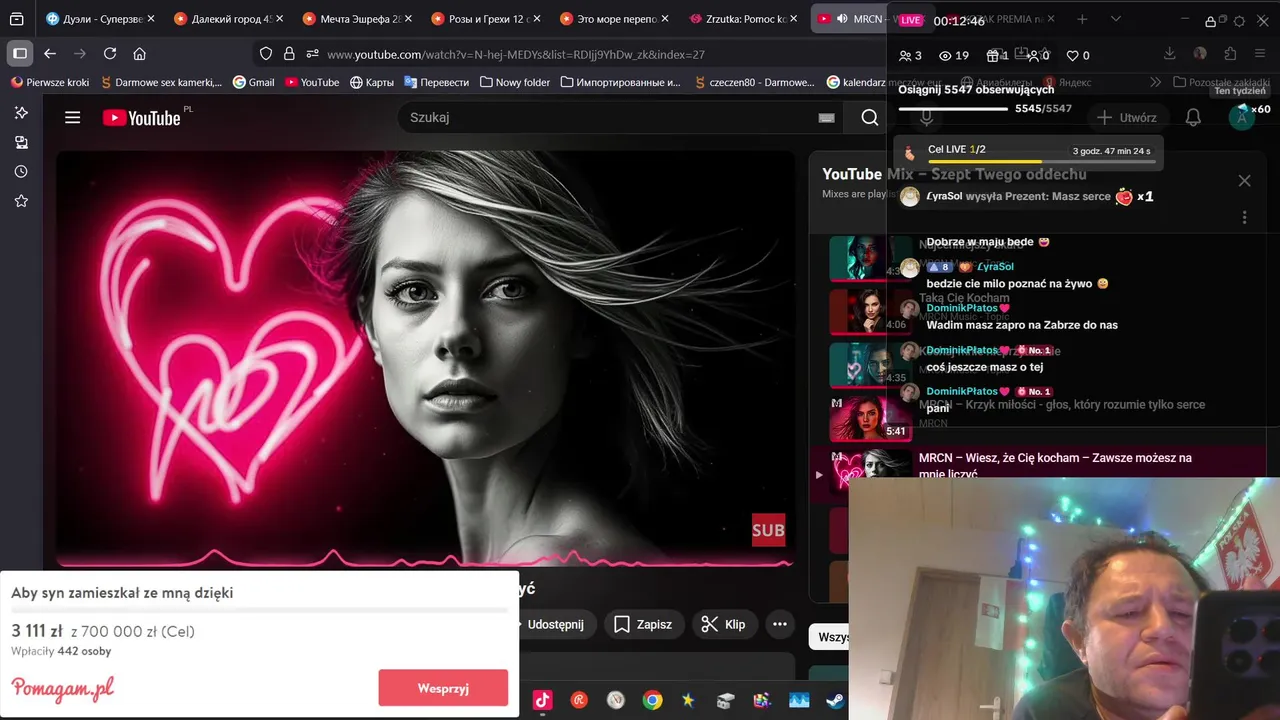The width and height of the screenshot is (1280, 720).
Task: Open playlist three-dot options menu
Action: tap(1244, 217)
